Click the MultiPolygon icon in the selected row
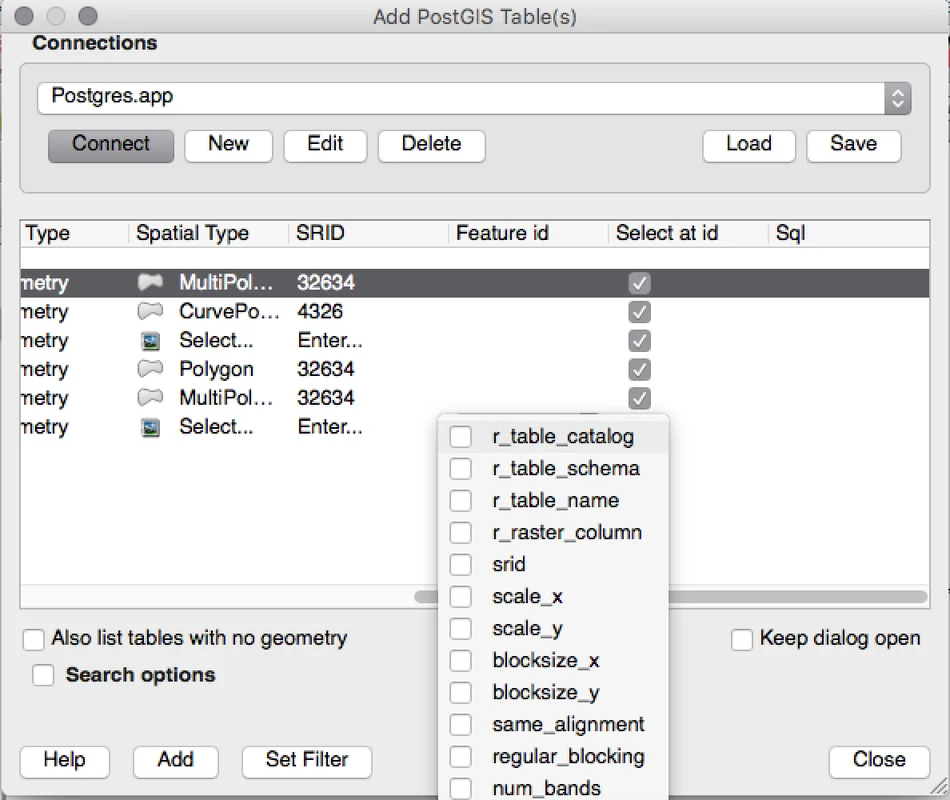Screen dimensions: 950x800 coord(150,283)
